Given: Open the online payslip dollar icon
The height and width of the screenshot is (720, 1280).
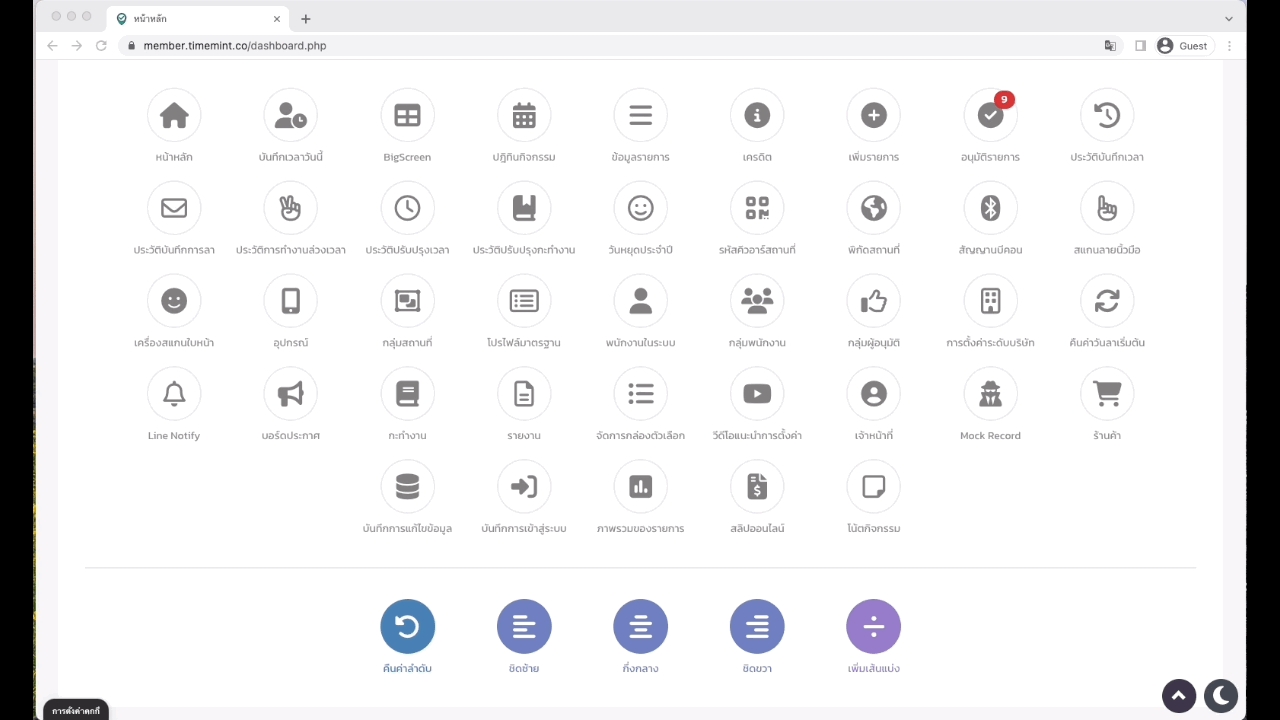Looking at the screenshot, I should 757,487.
